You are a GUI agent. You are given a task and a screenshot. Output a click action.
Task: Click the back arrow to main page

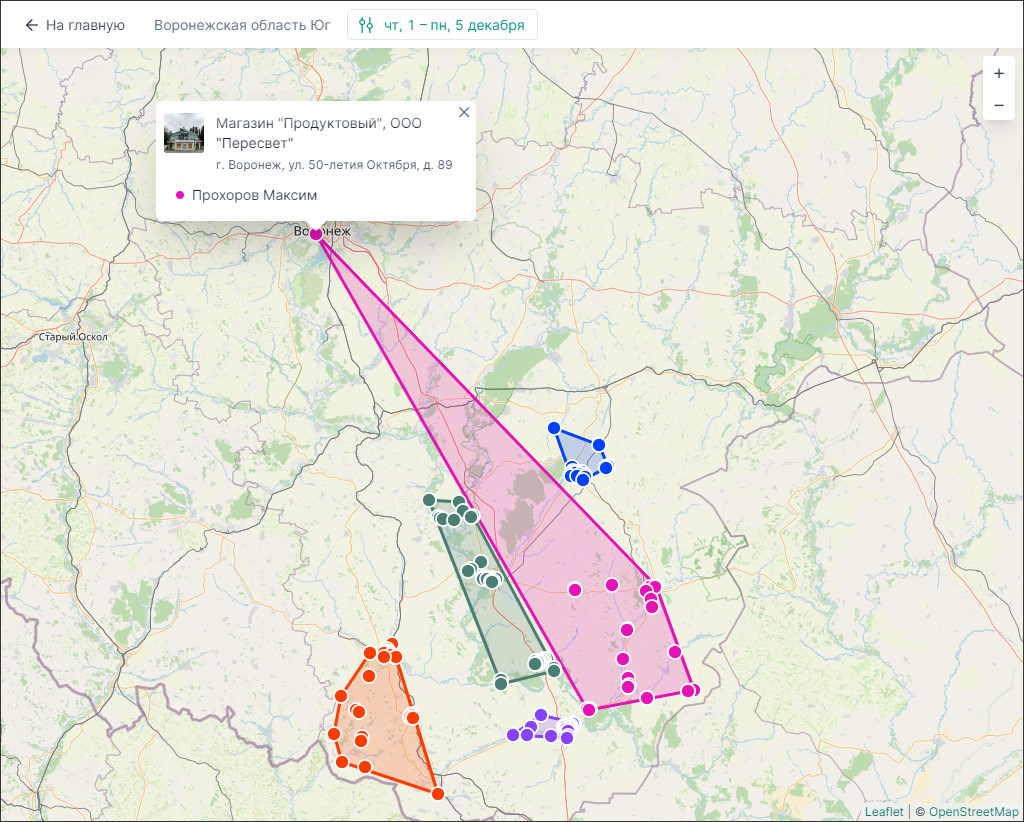coord(32,25)
